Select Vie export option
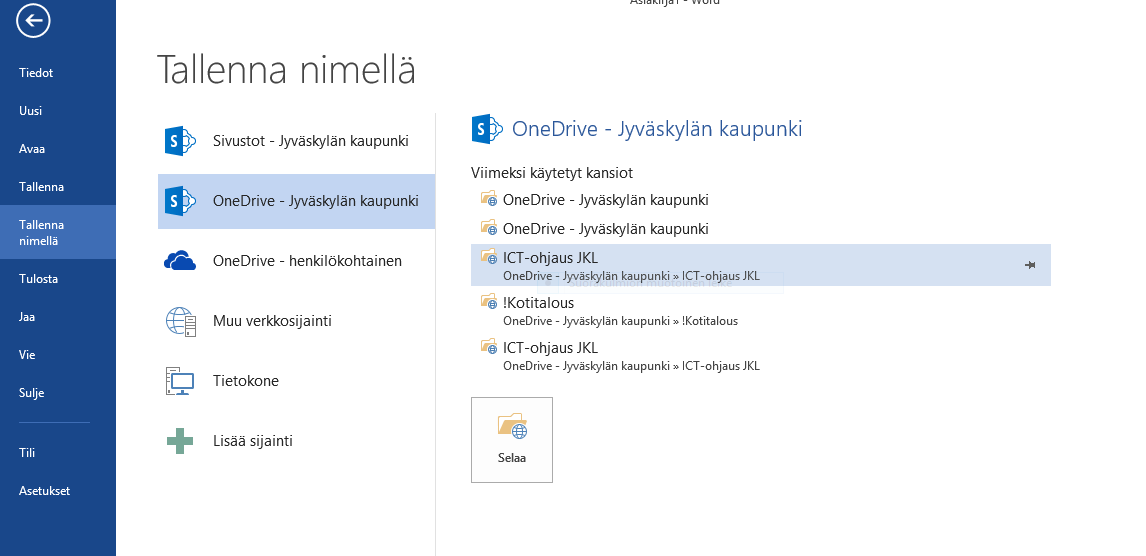Image resolution: width=1146 pixels, height=556 pixels. point(27,355)
